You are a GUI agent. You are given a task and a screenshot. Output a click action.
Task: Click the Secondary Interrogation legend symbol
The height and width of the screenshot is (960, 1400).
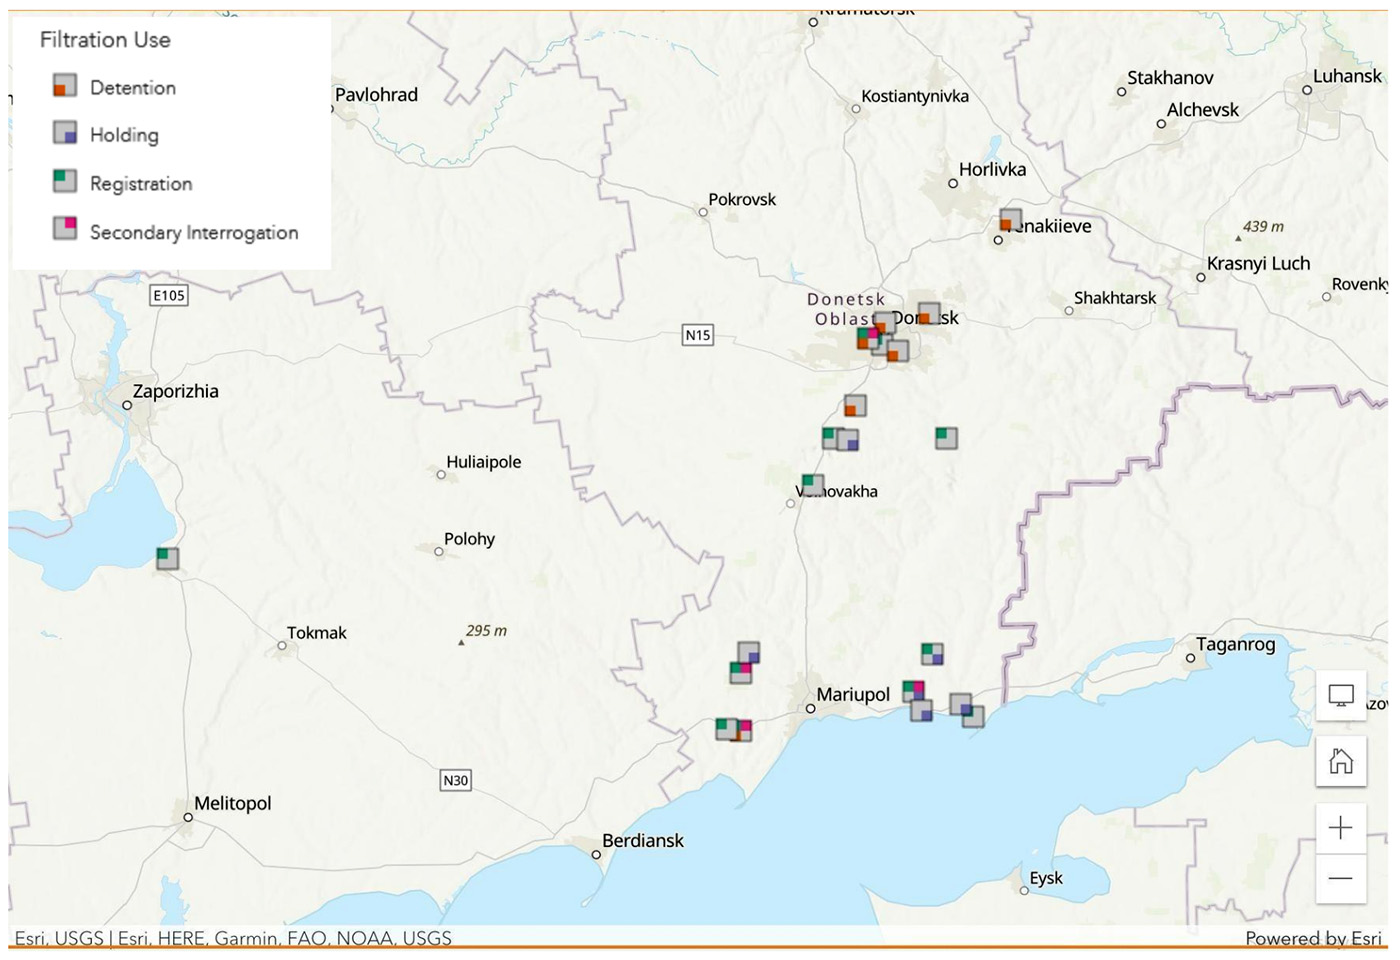65,229
